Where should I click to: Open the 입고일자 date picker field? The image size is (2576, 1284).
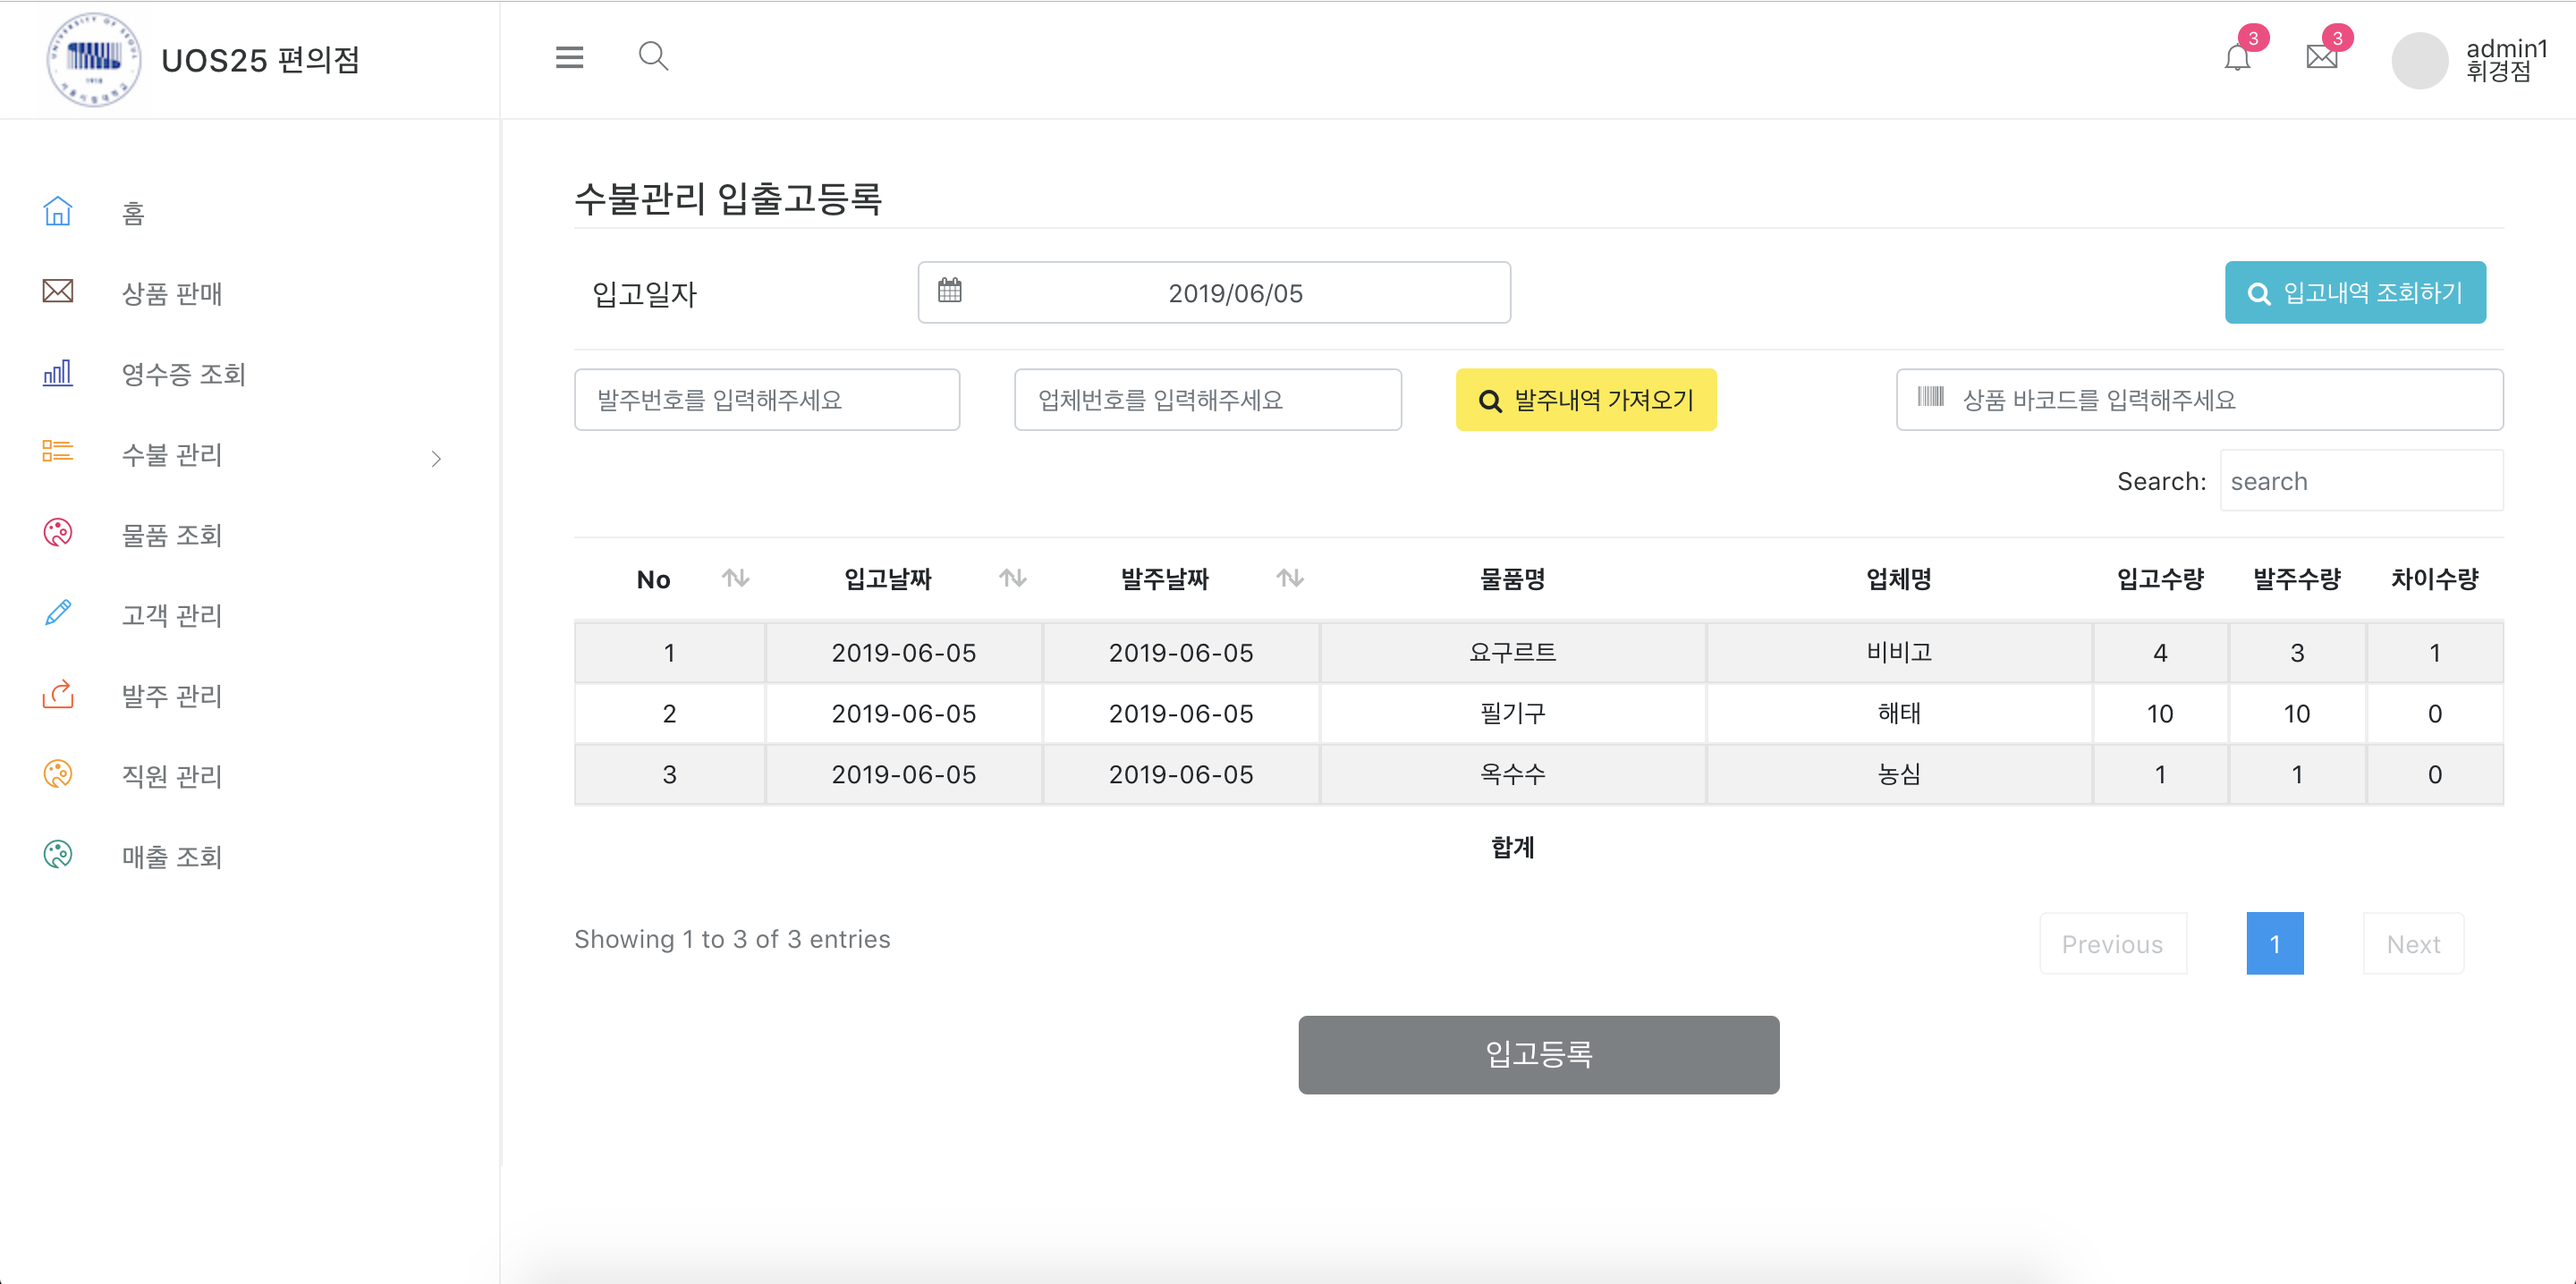click(1234, 293)
